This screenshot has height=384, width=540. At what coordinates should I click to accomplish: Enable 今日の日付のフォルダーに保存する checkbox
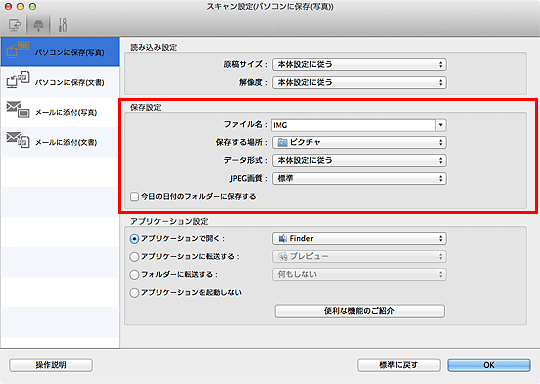point(134,197)
